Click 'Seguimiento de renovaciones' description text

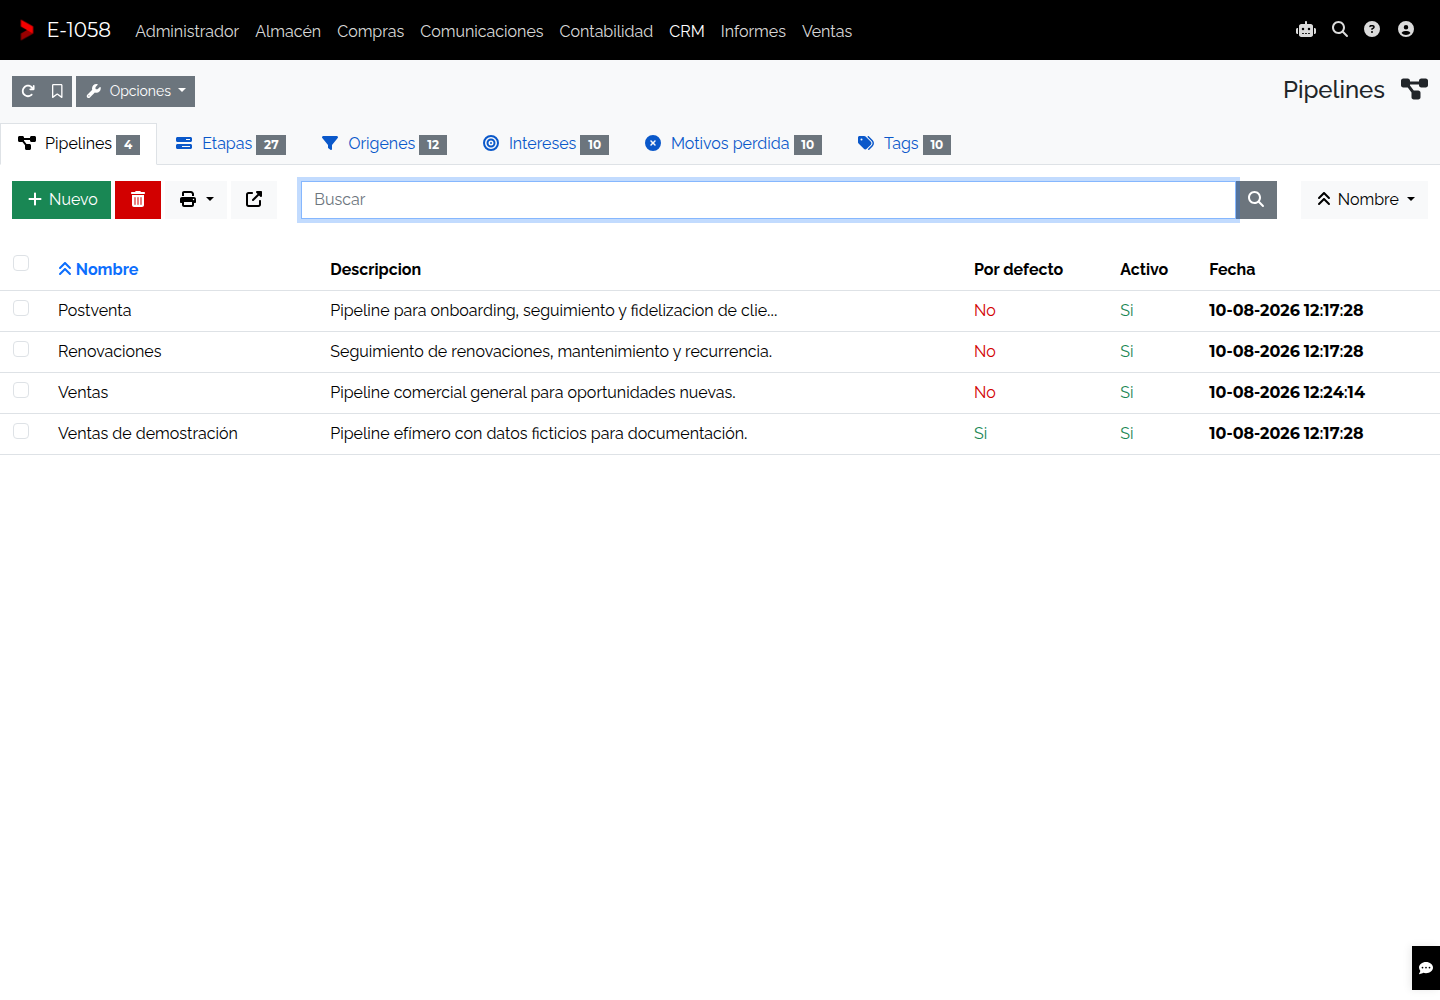coord(551,351)
